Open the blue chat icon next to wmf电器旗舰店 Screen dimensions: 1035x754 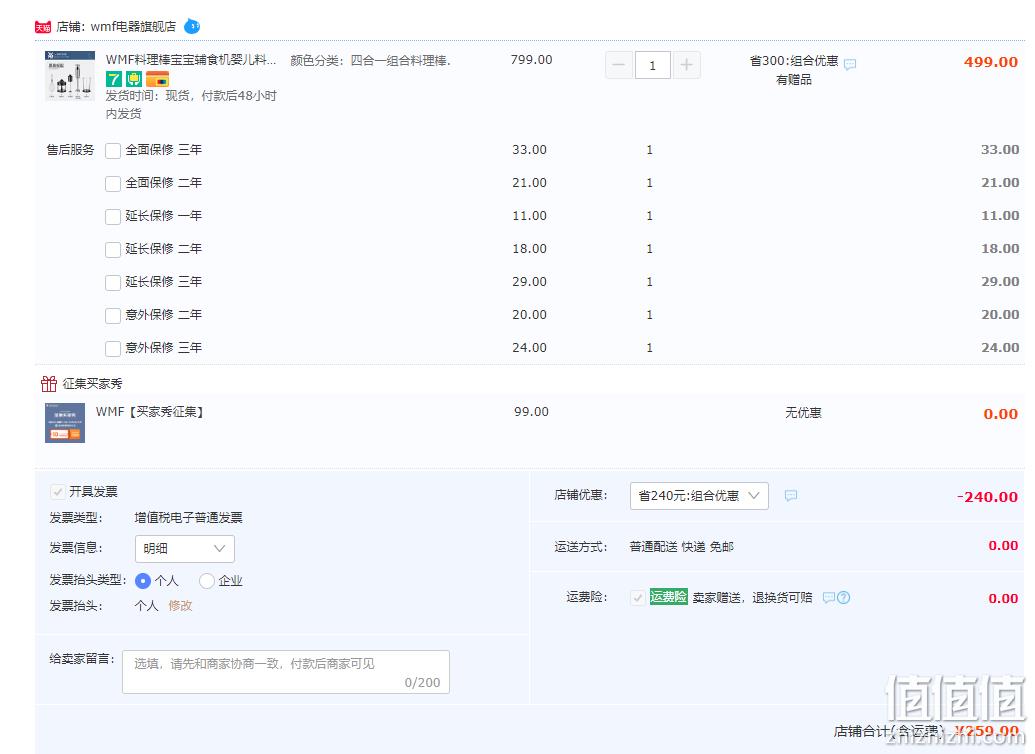click(191, 26)
